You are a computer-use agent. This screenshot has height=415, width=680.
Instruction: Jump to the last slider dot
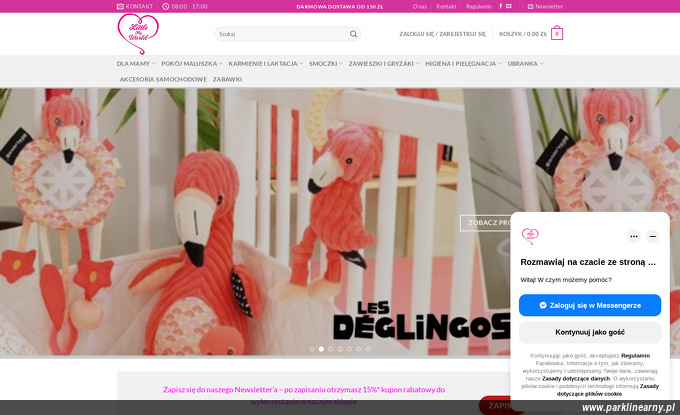(x=368, y=349)
